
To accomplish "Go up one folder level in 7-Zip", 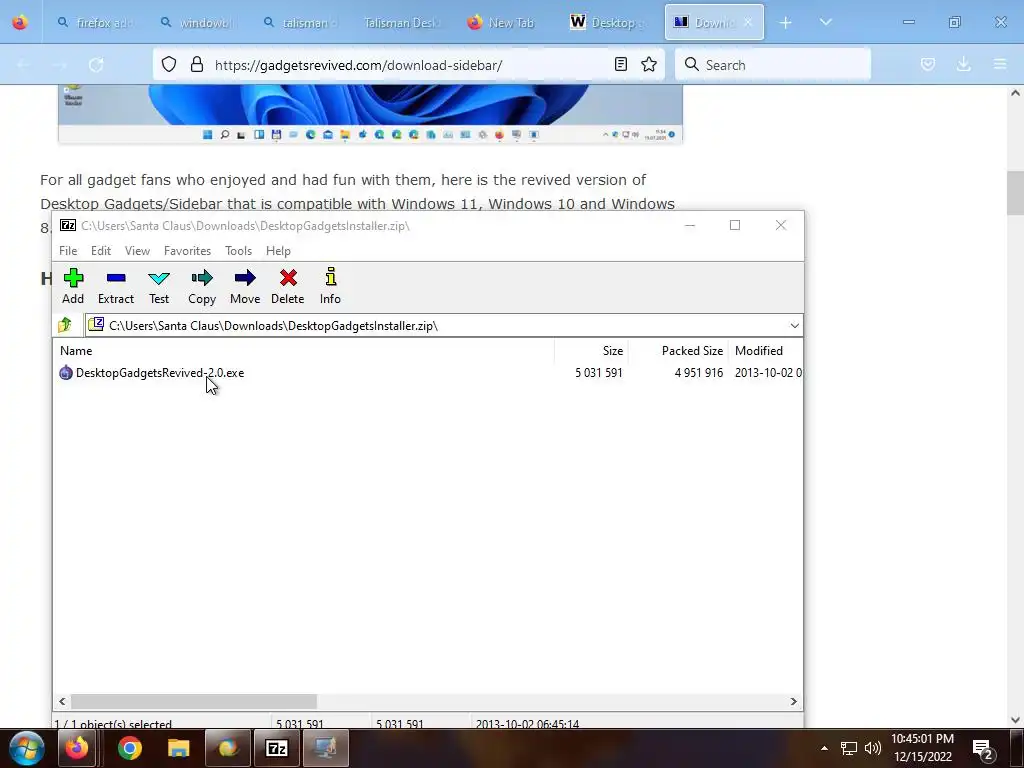I will click(x=65, y=325).
